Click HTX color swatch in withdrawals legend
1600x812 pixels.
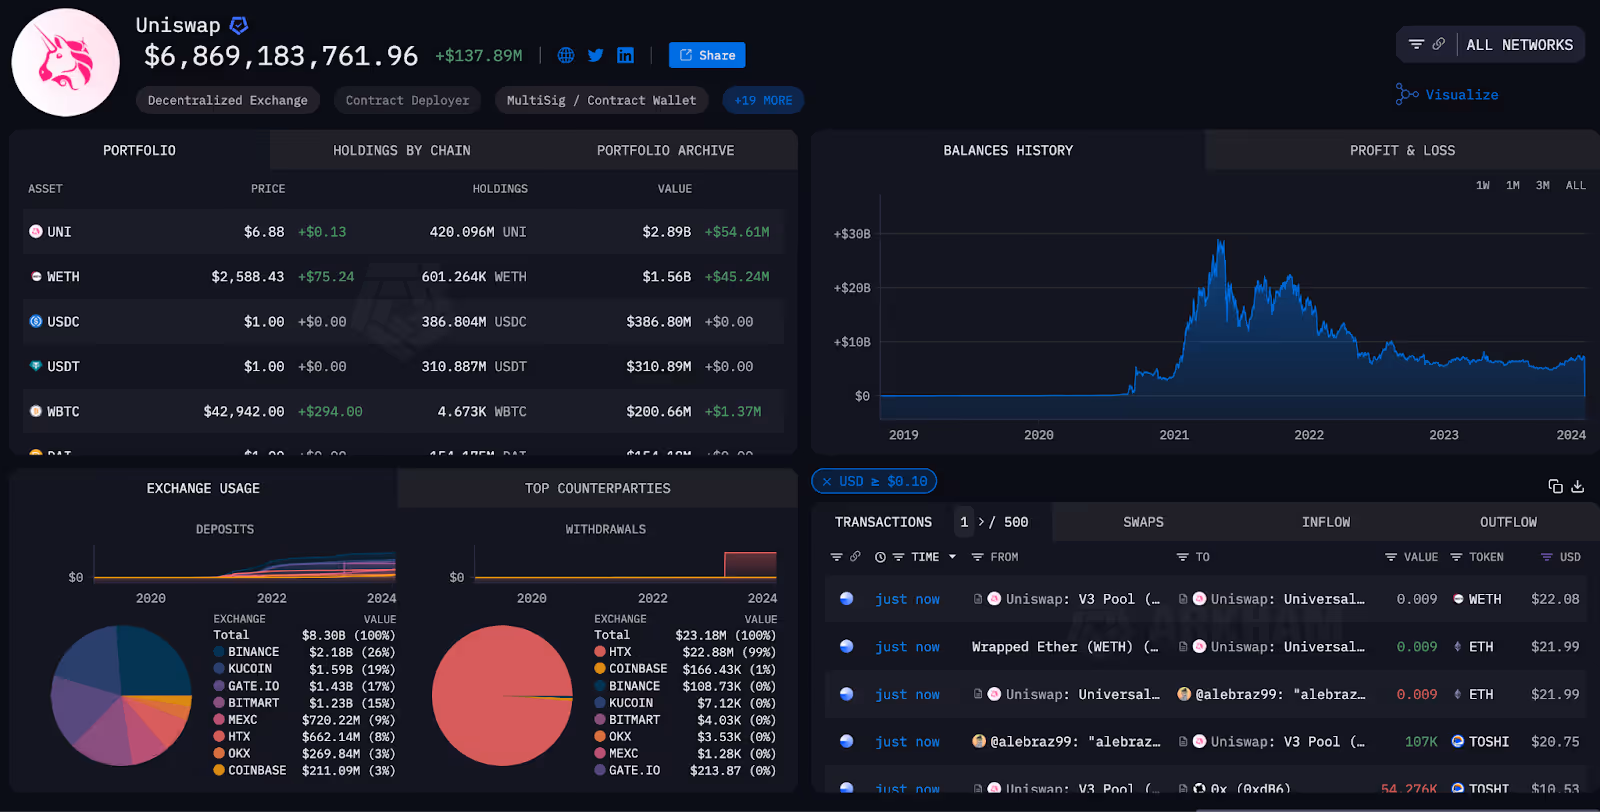pyautogui.click(x=600, y=652)
